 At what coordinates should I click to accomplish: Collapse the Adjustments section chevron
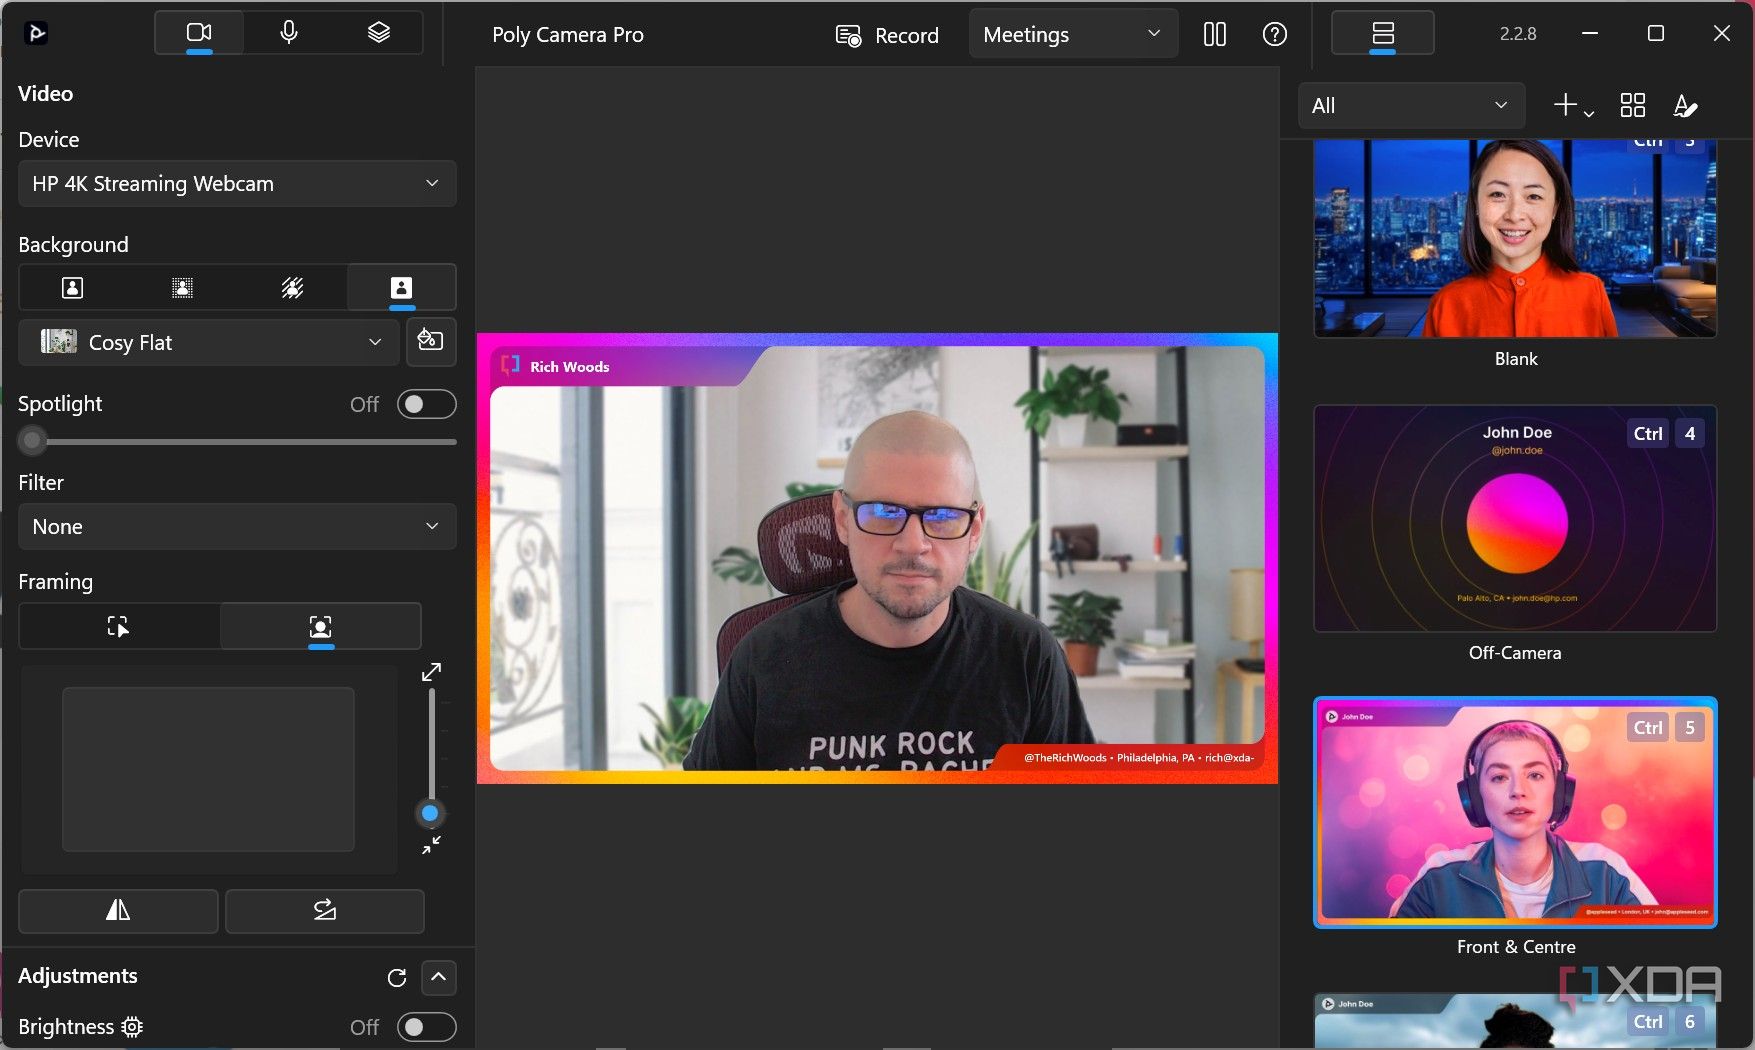[439, 977]
